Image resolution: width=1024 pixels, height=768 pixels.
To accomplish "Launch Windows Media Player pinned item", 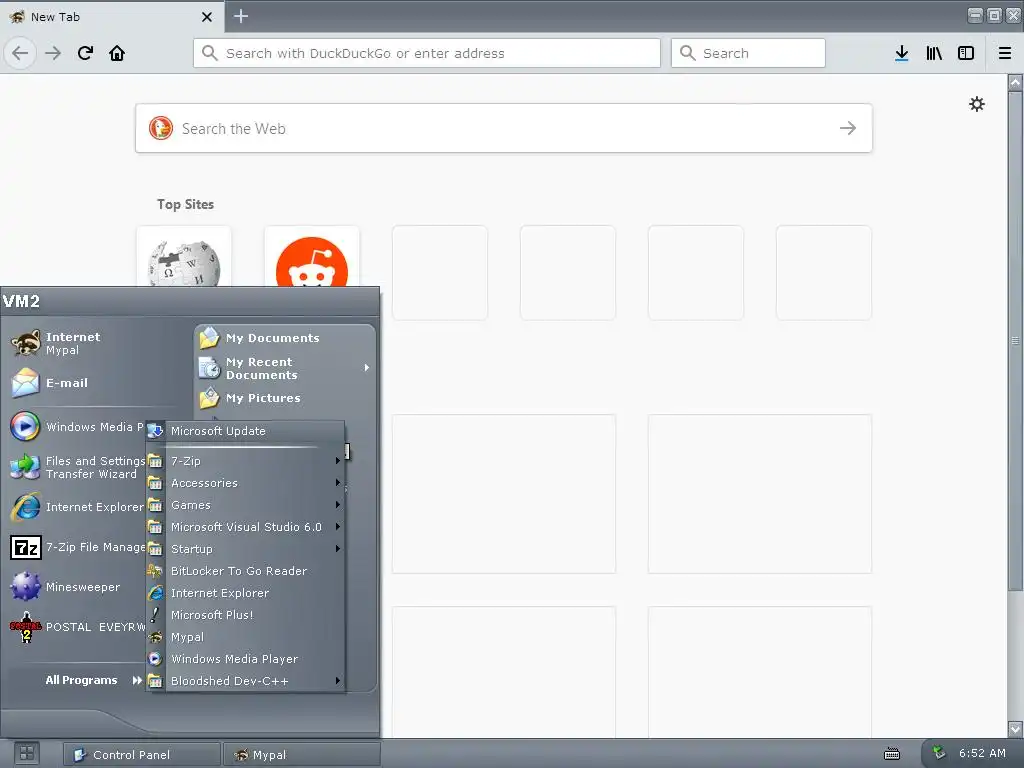I will click(77, 426).
